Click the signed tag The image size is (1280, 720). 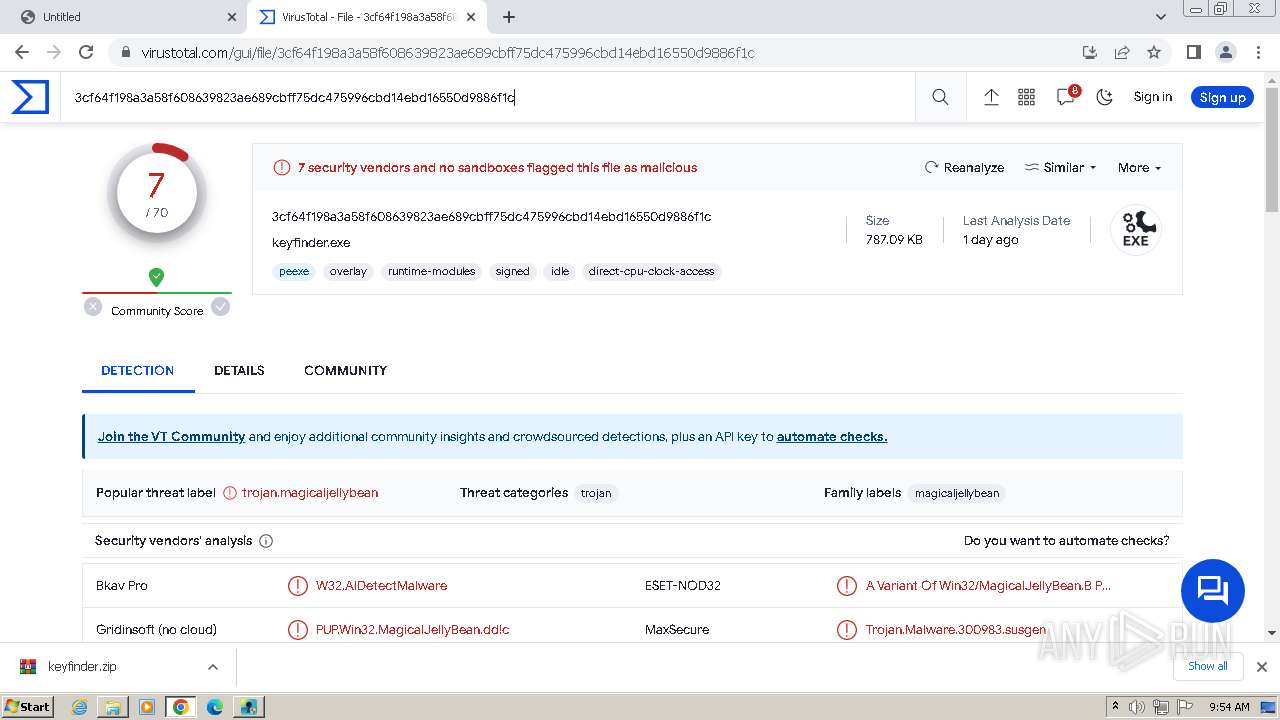pos(512,271)
